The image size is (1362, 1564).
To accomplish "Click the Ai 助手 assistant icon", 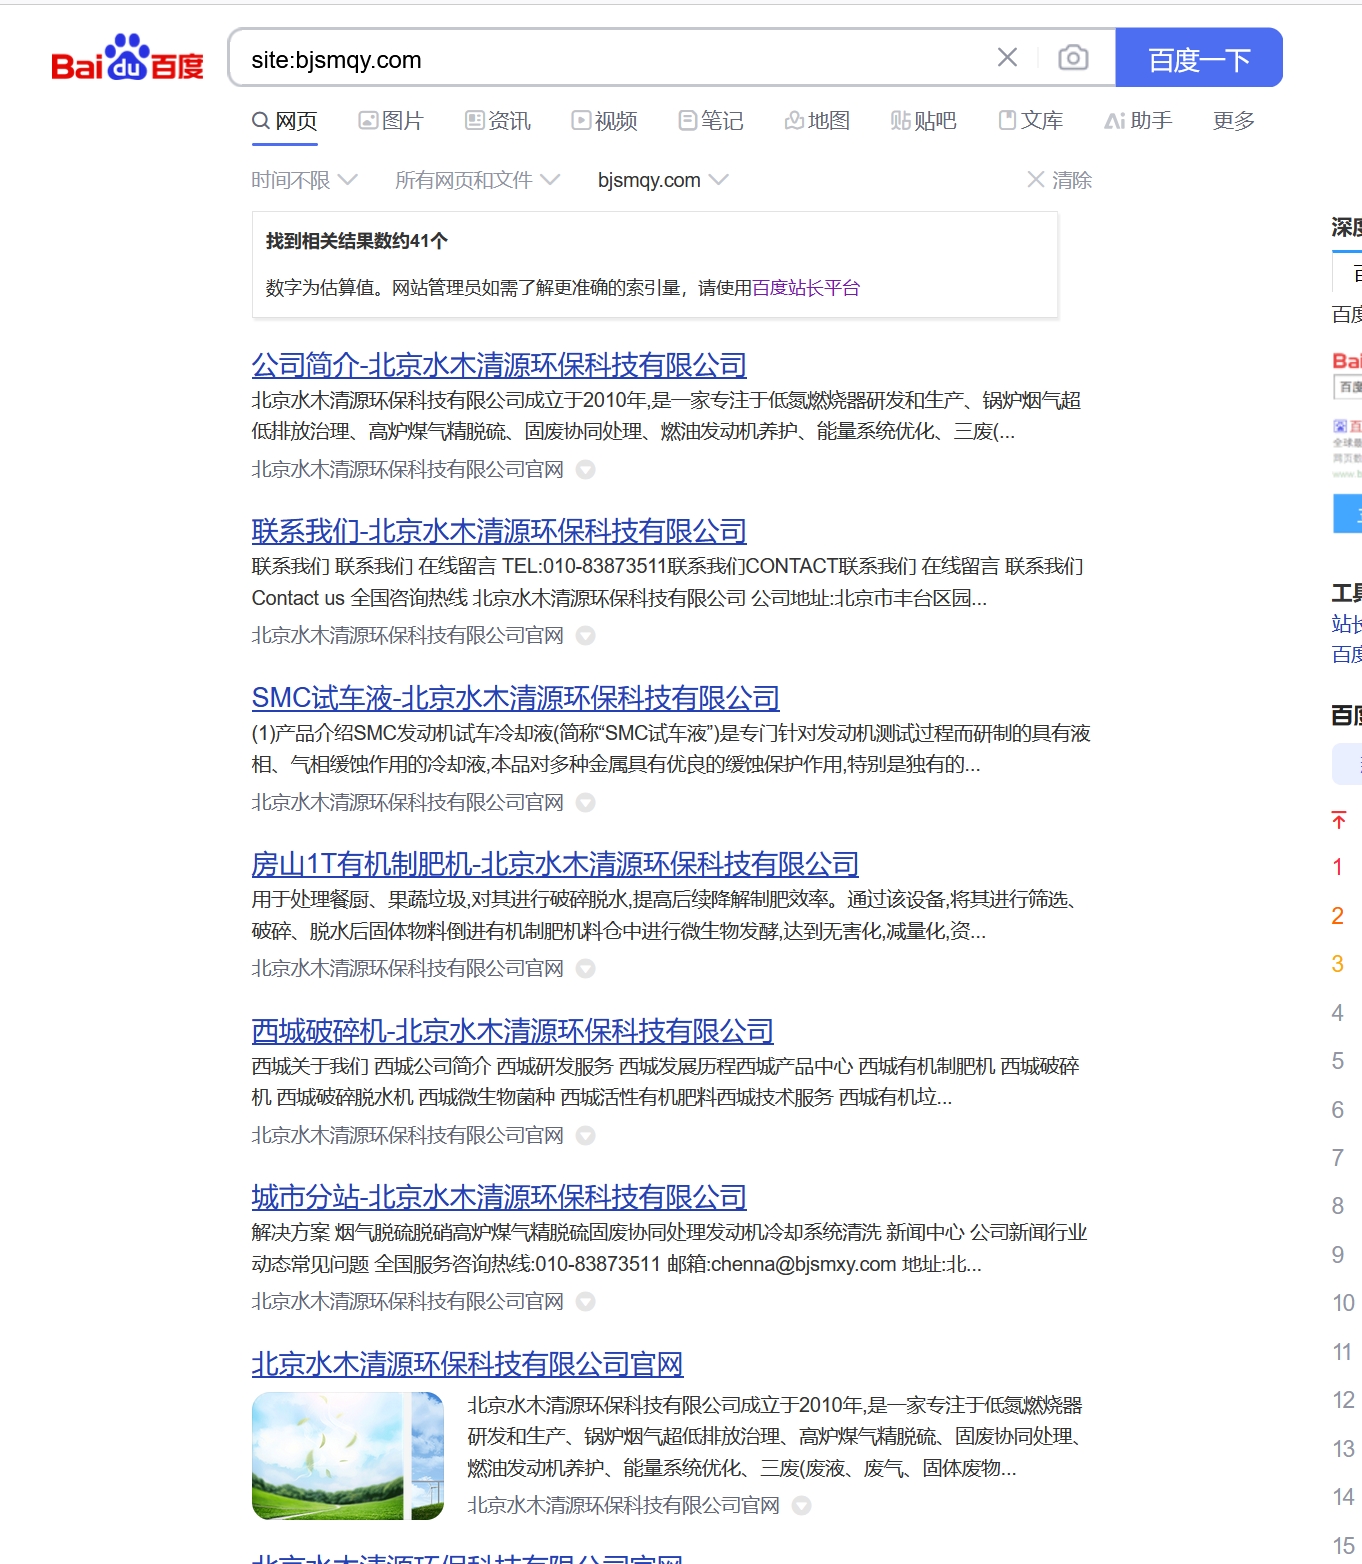I will (1115, 120).
